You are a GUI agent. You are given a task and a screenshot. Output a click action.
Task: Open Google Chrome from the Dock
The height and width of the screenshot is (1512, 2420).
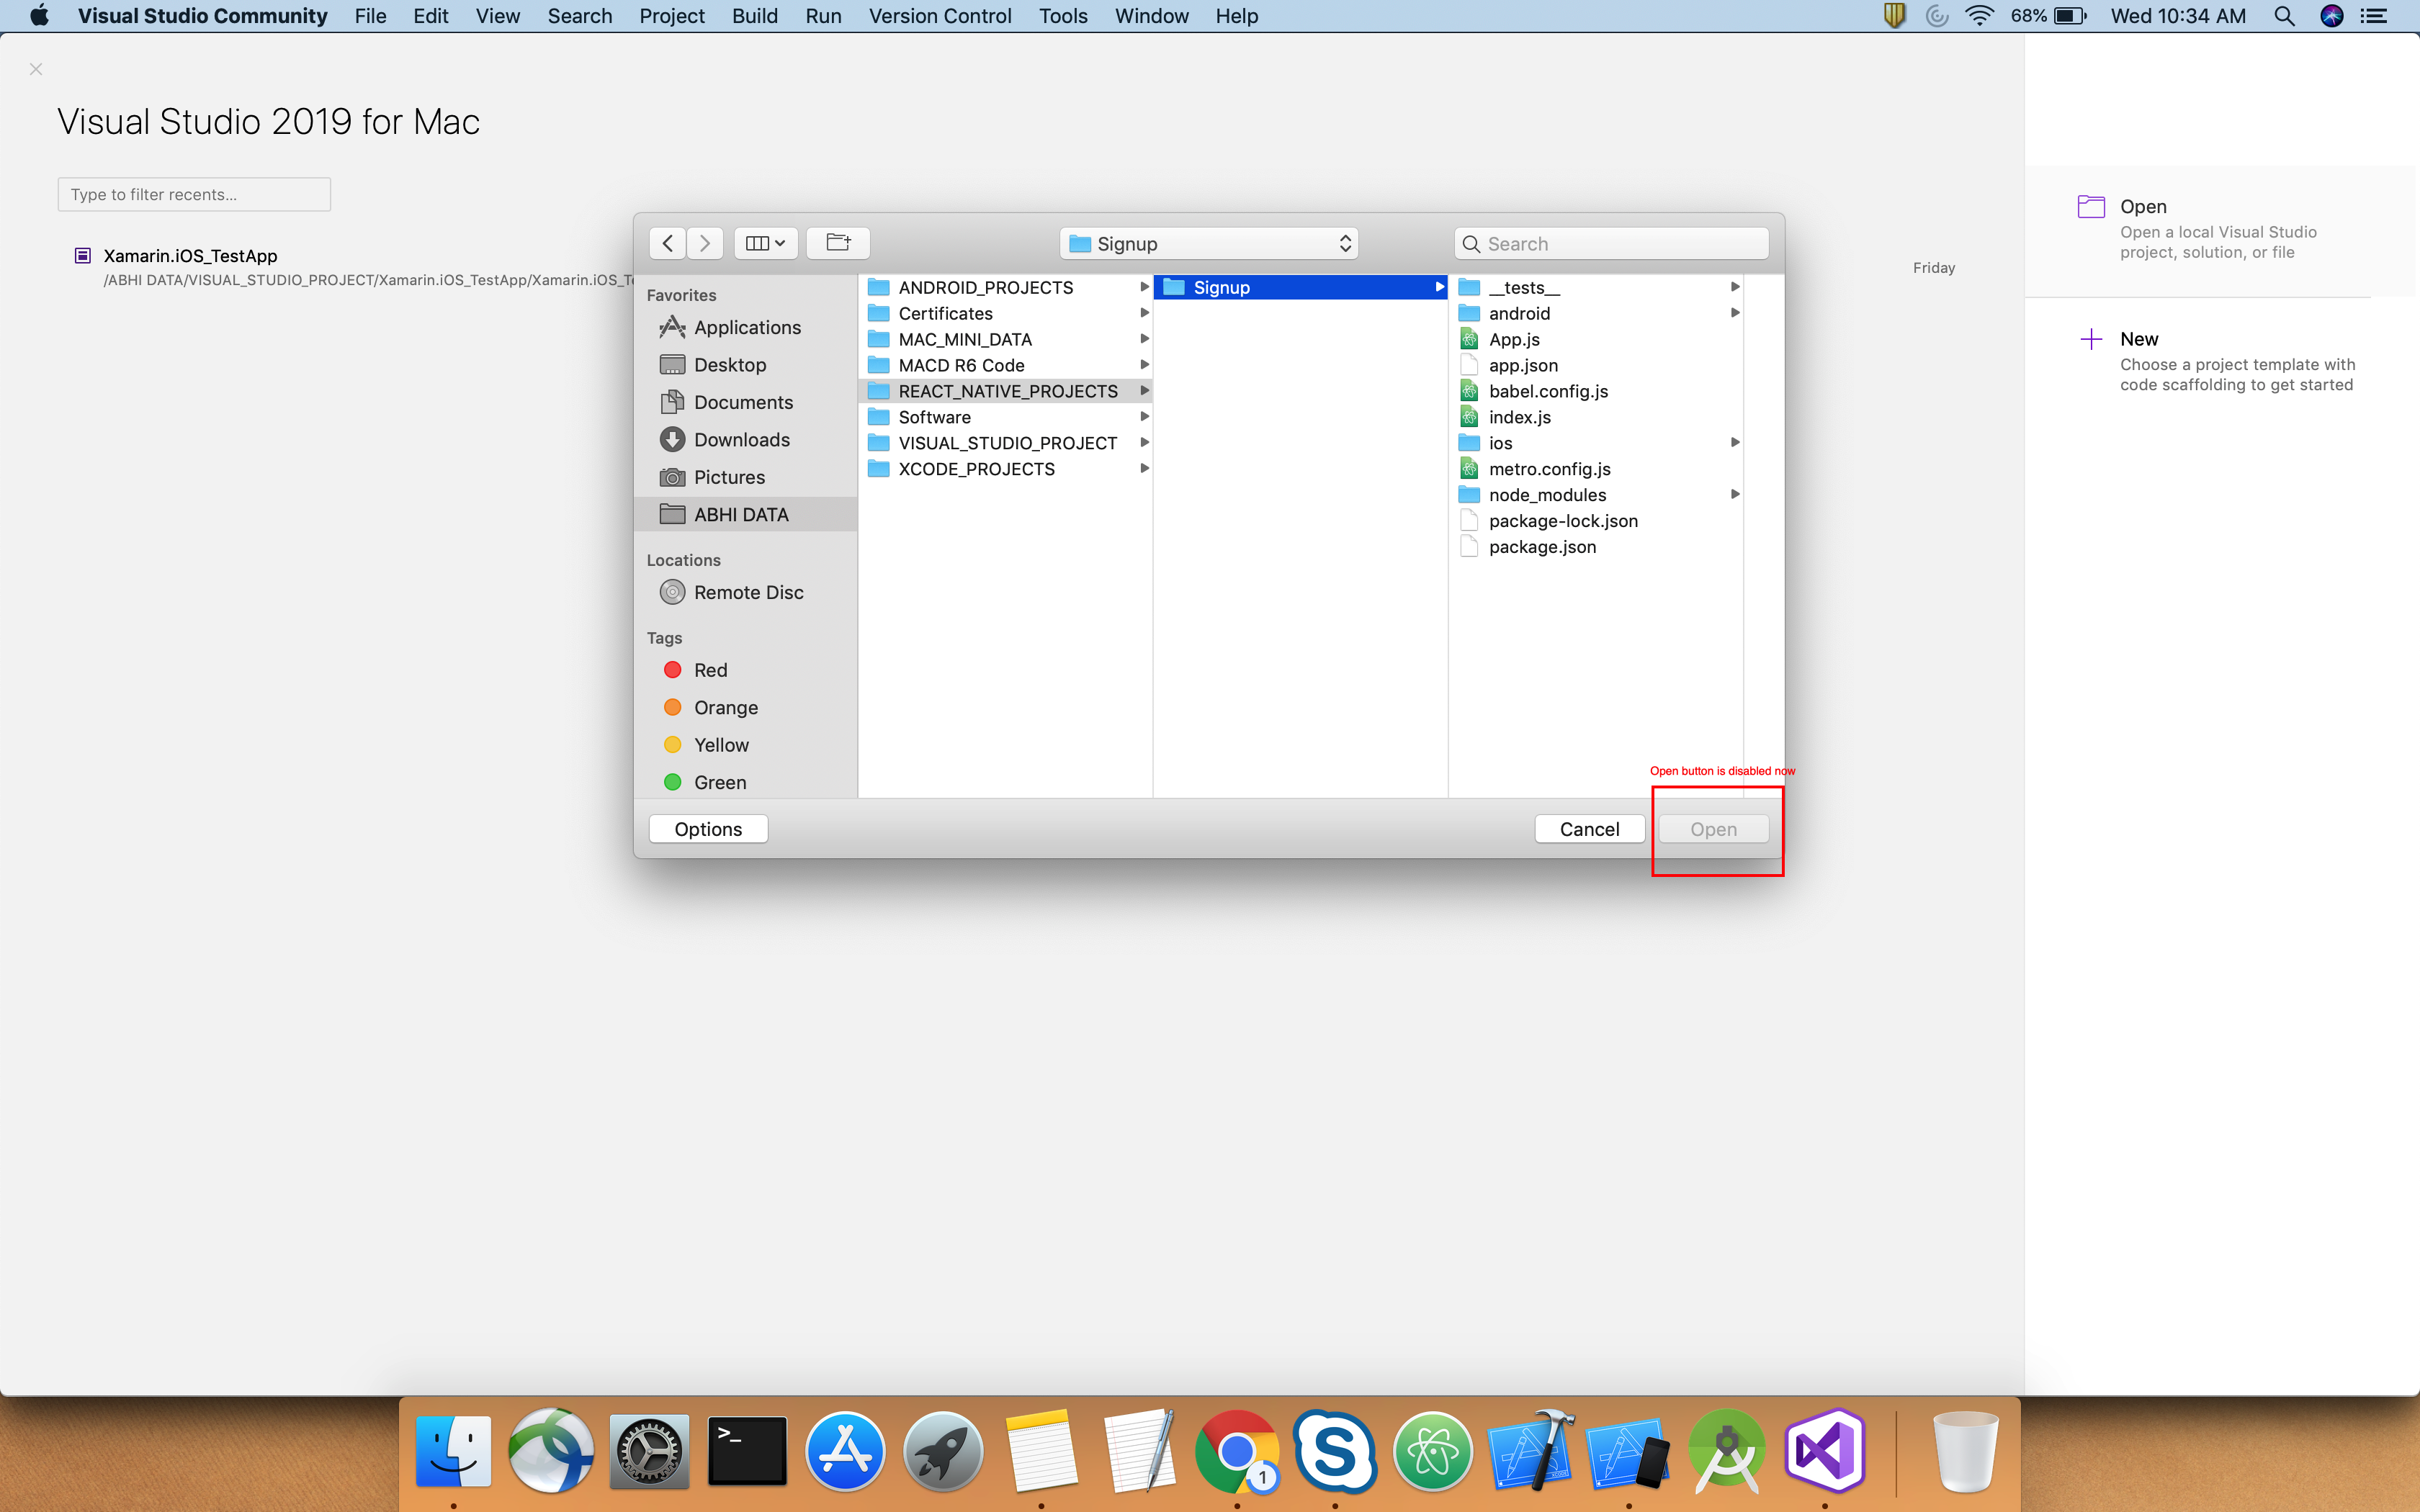(x=1237, y=1451)
